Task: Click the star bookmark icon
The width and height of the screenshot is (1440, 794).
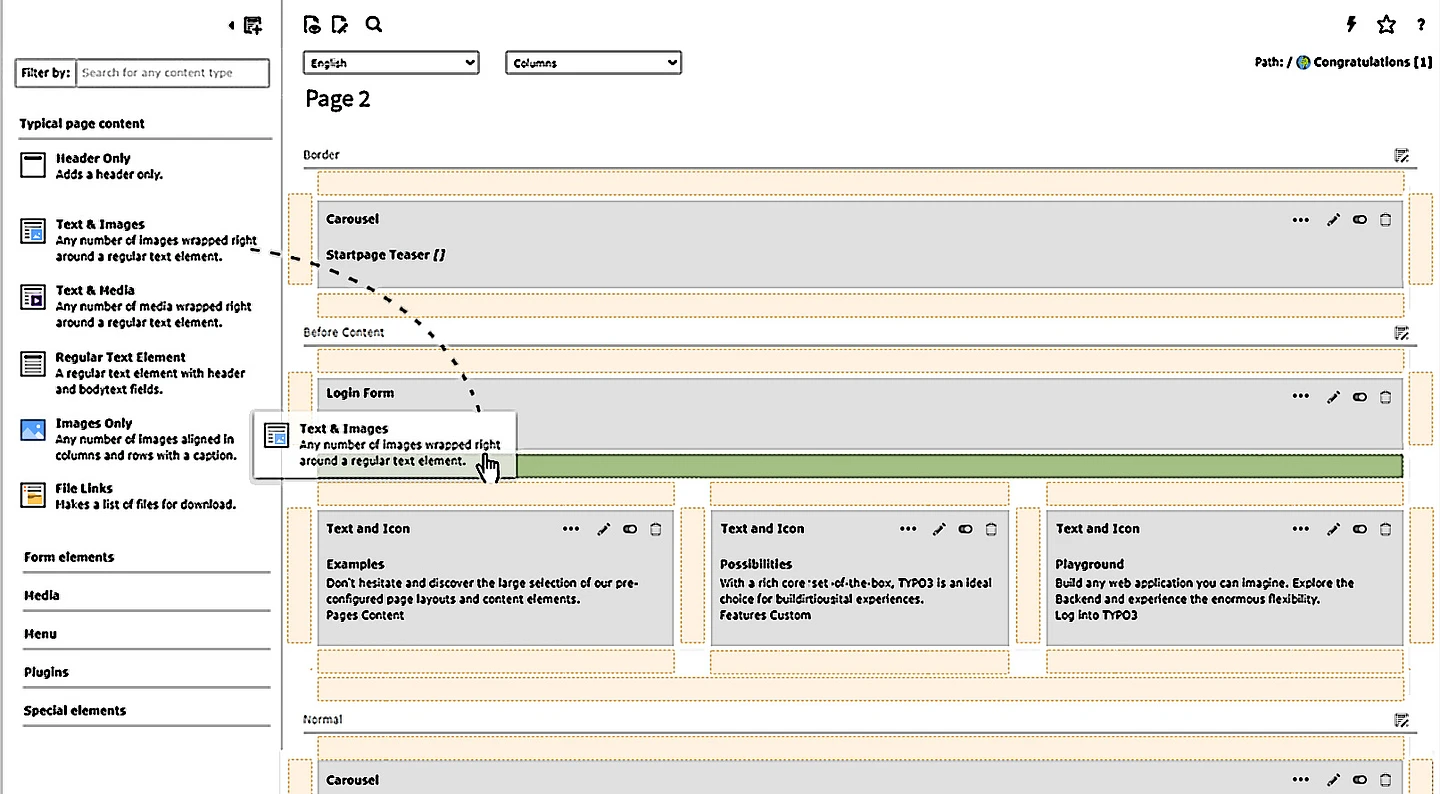Action: point(1386,25)
